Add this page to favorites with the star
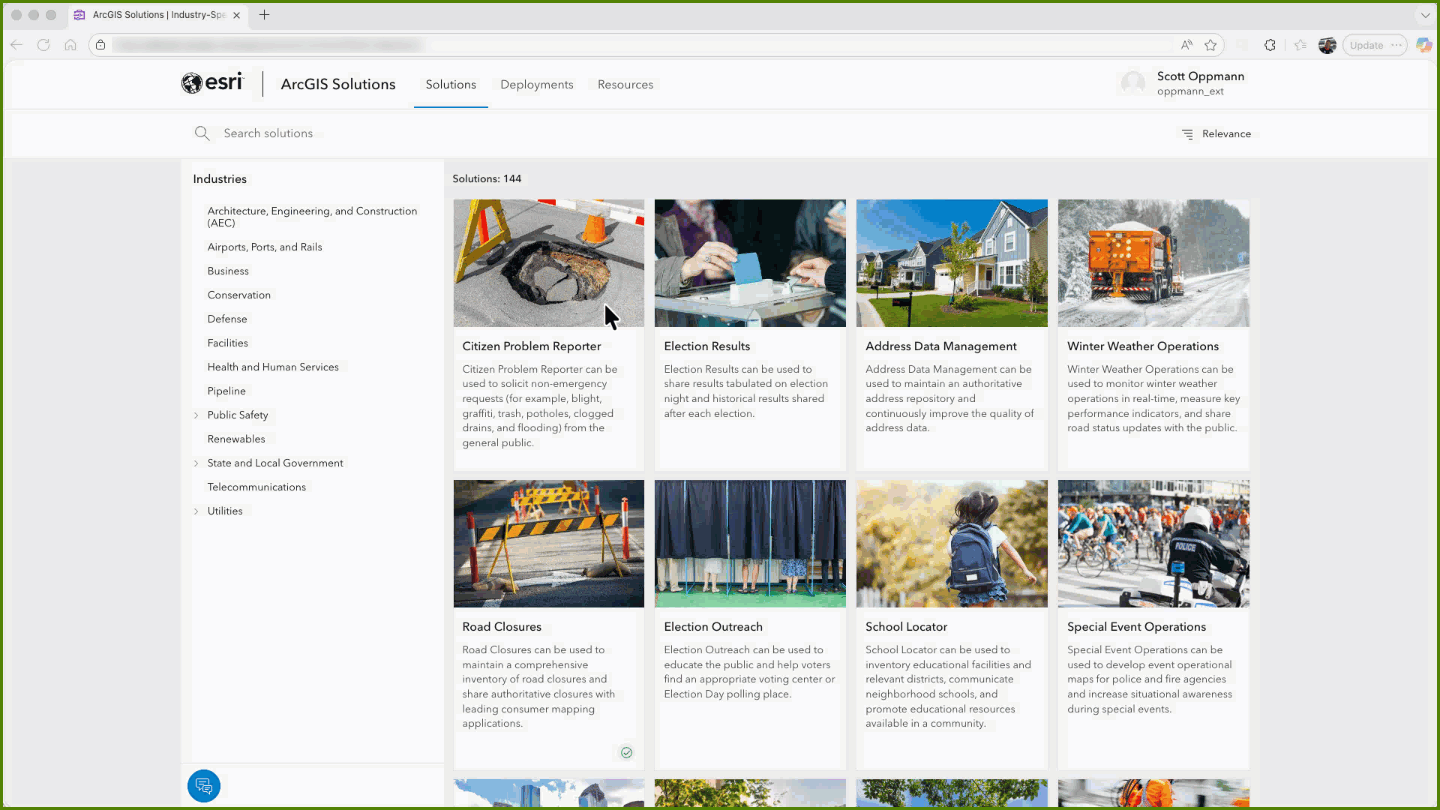1440x810 pixels. [1211, 45]
